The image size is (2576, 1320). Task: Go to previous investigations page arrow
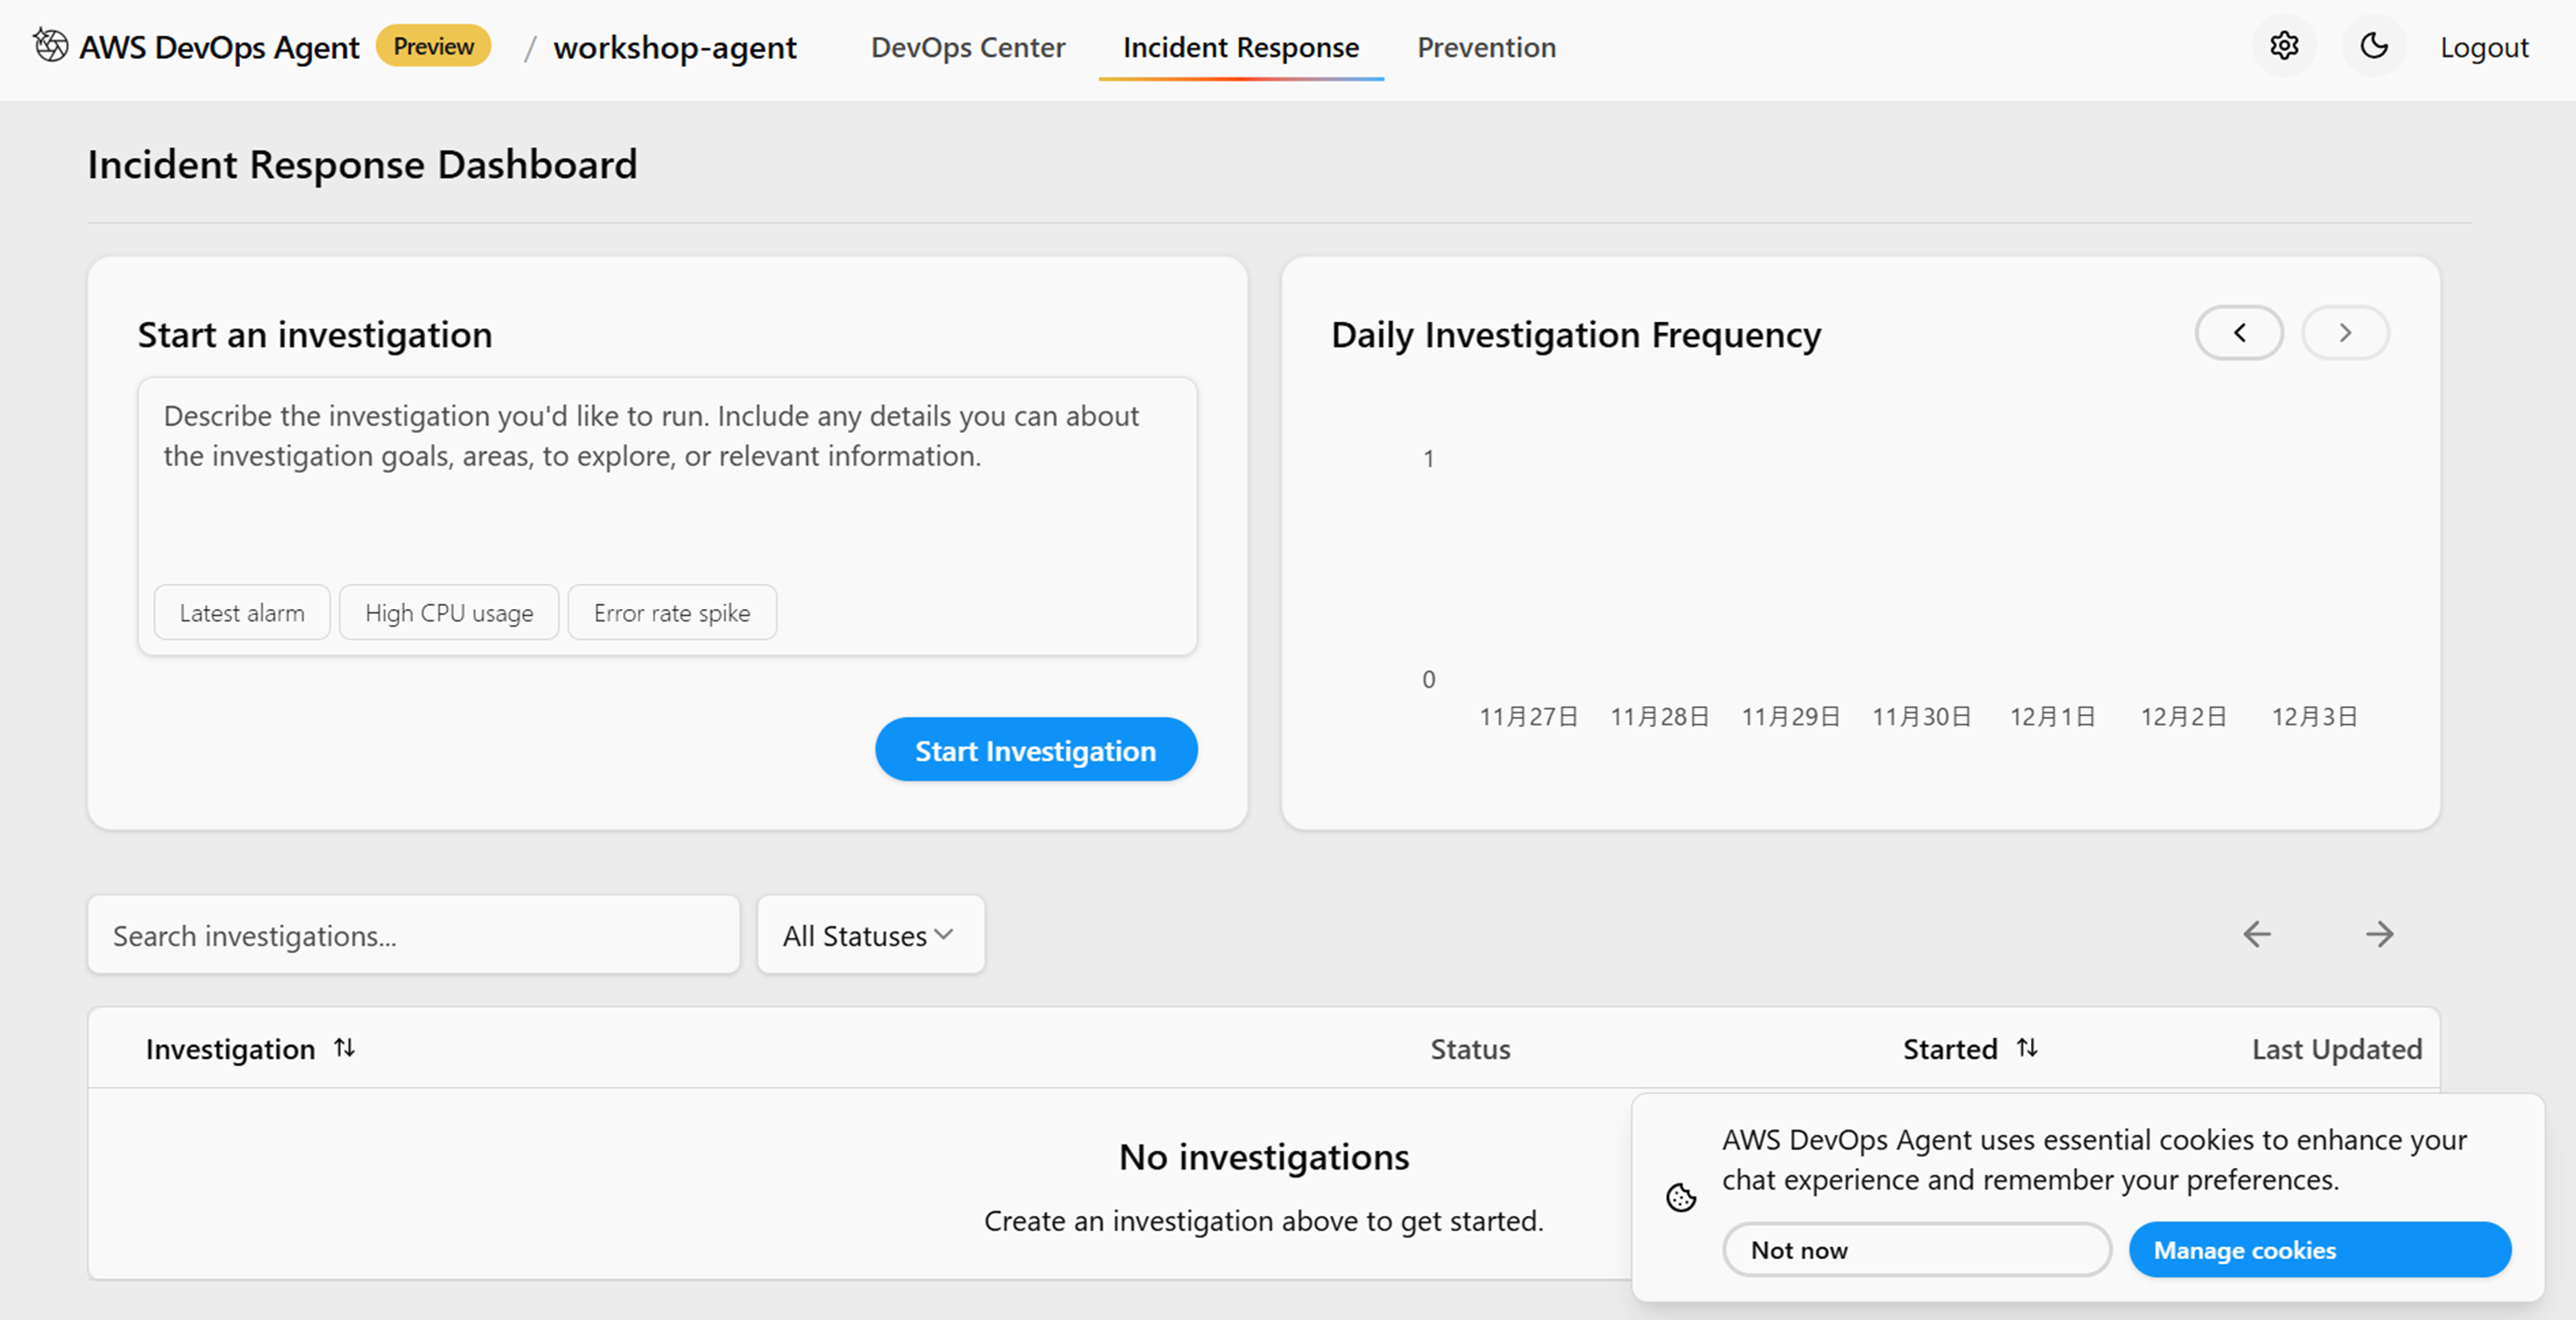[2256, 934]
